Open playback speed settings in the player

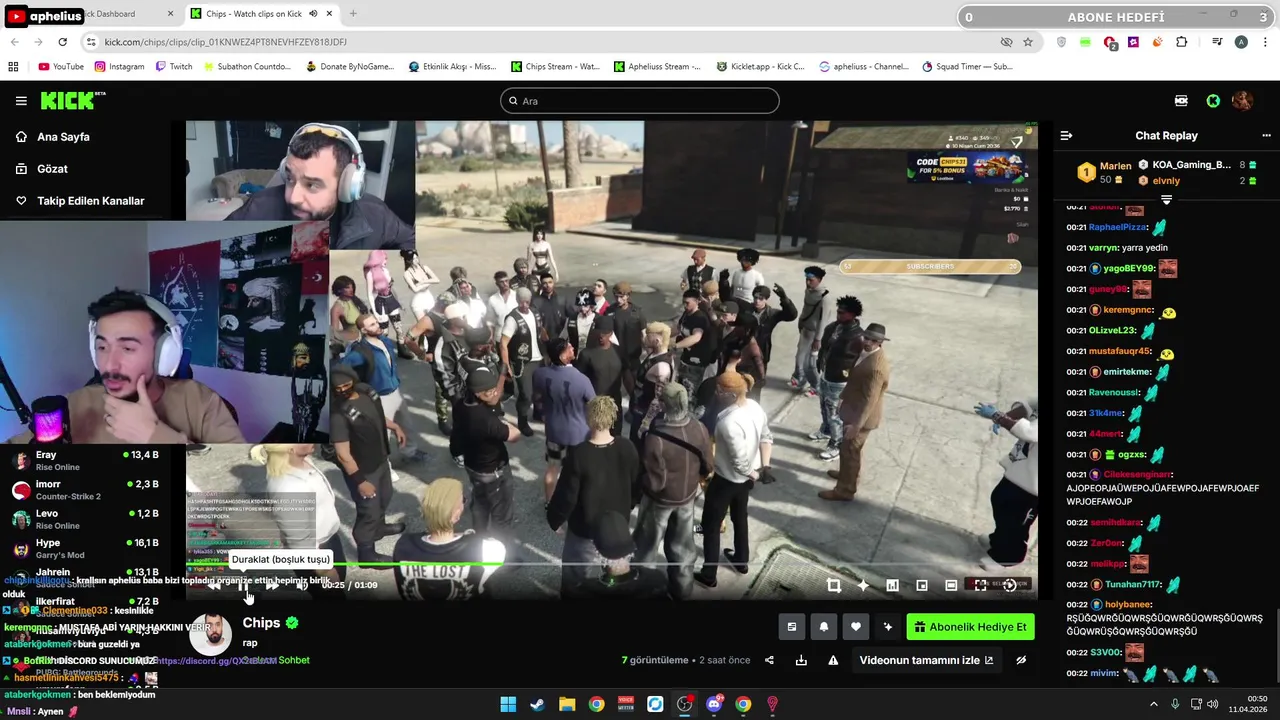click(x=1010, y=585)
